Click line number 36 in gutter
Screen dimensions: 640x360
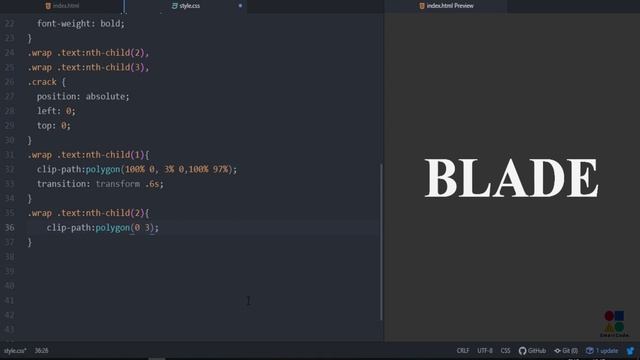(x=9, y=227)
